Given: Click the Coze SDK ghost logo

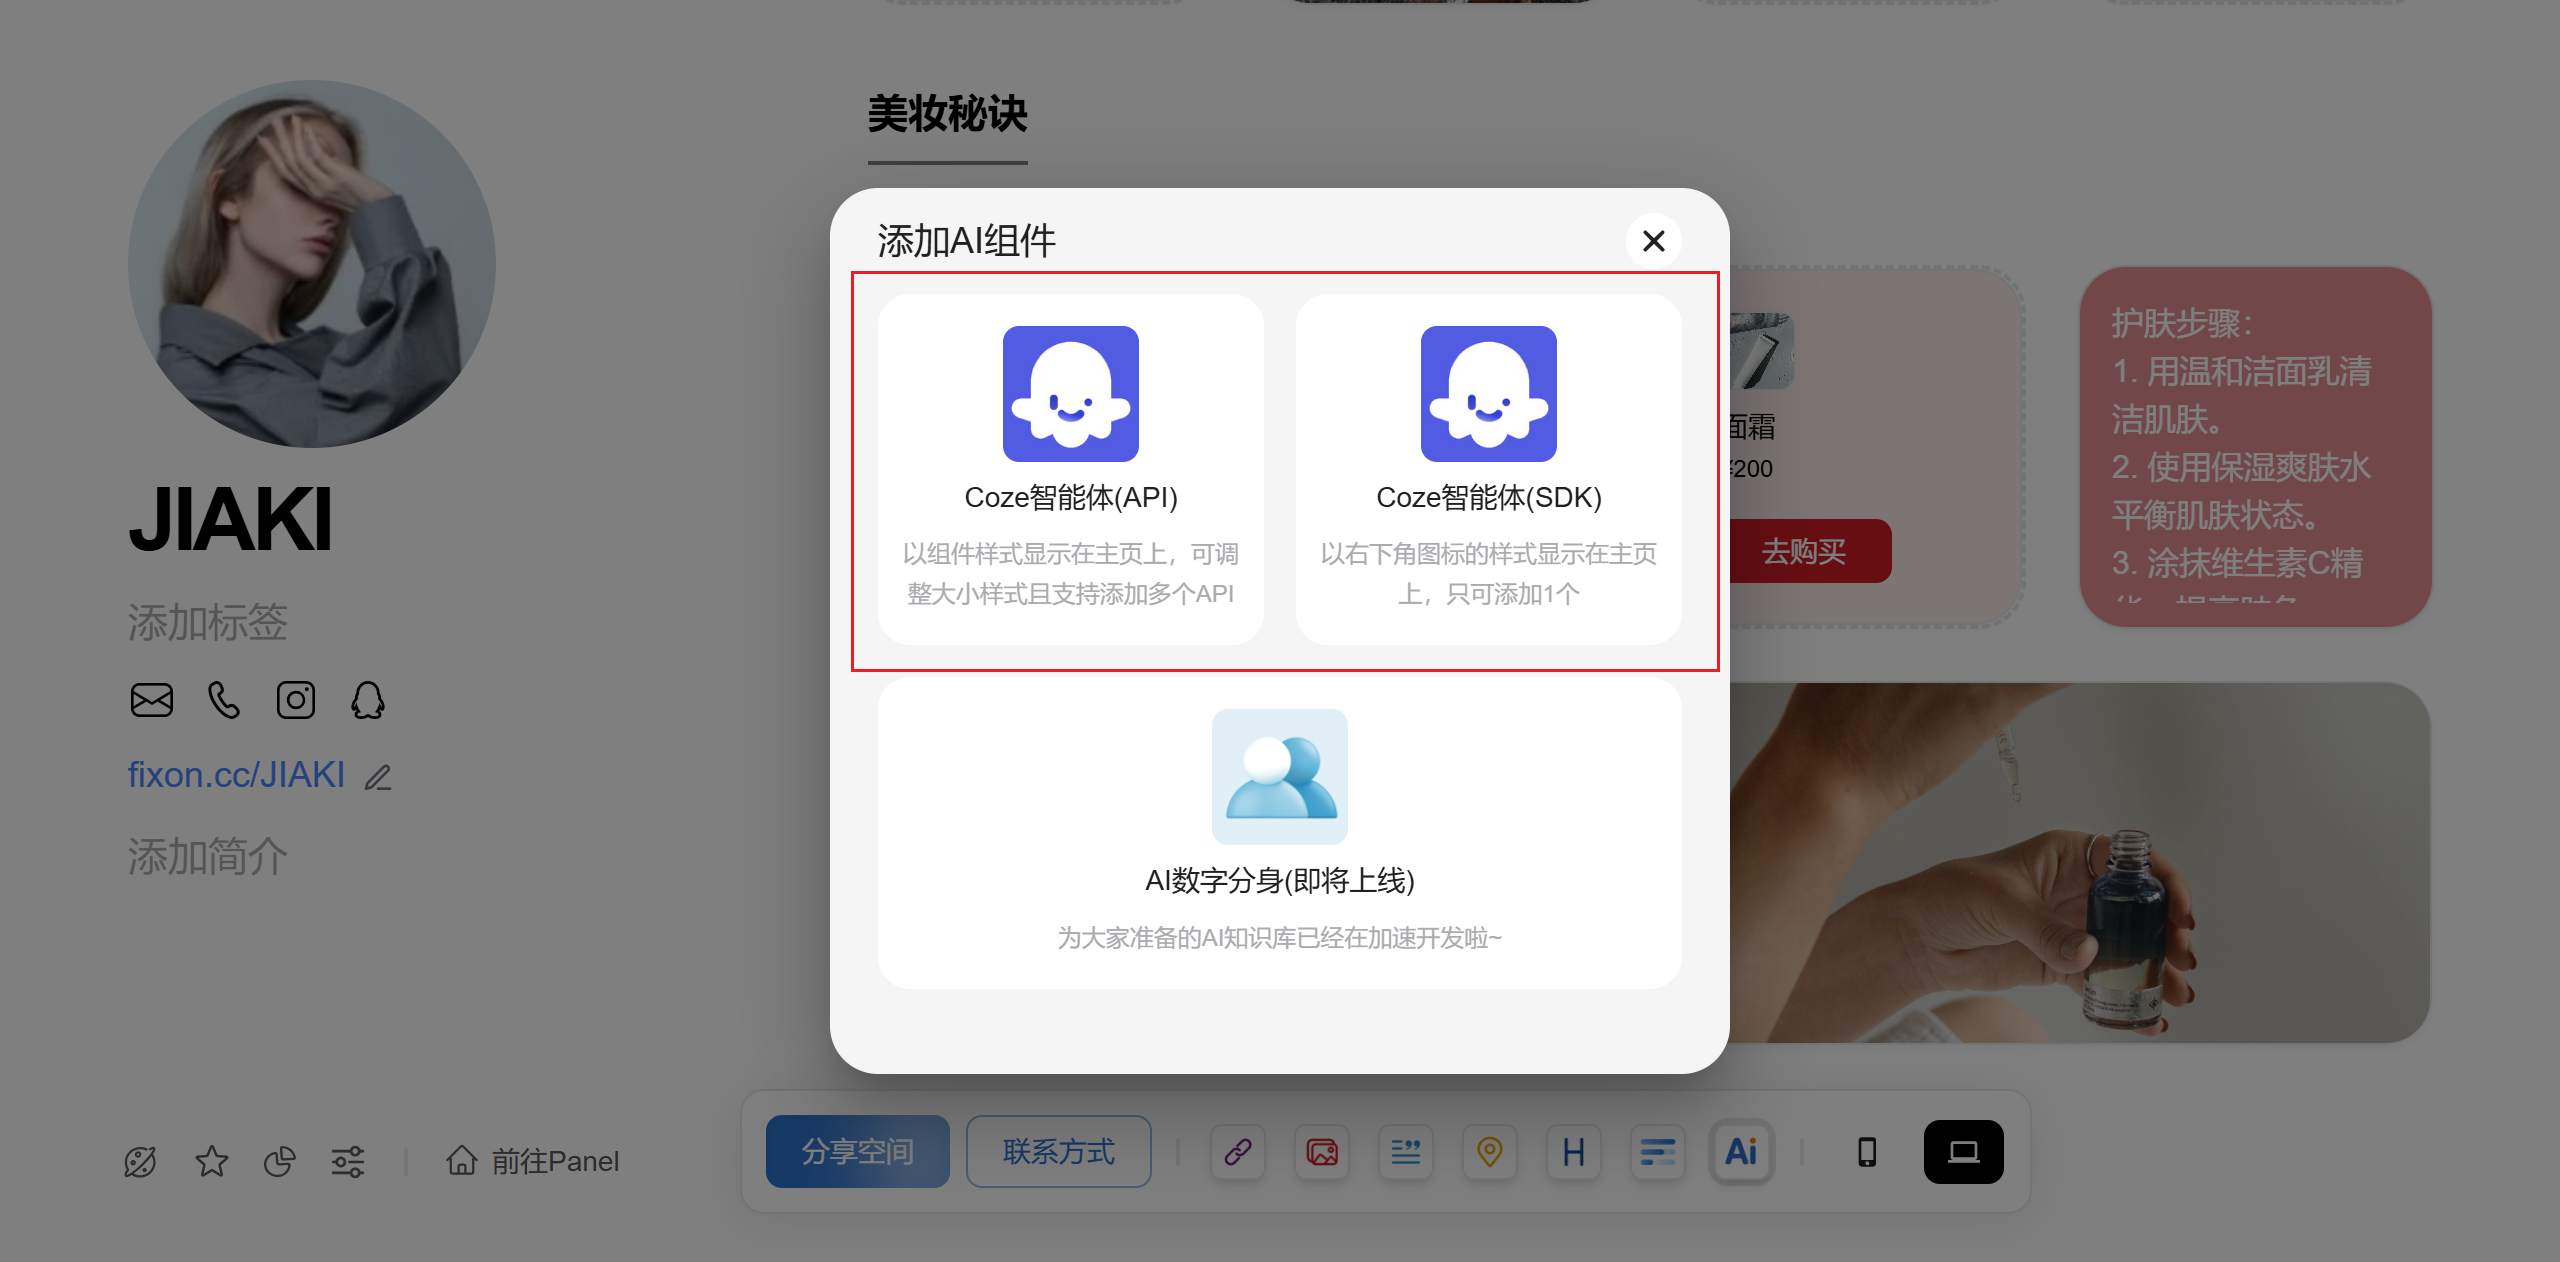Looking at the screenshot, I should (1489, 394).
